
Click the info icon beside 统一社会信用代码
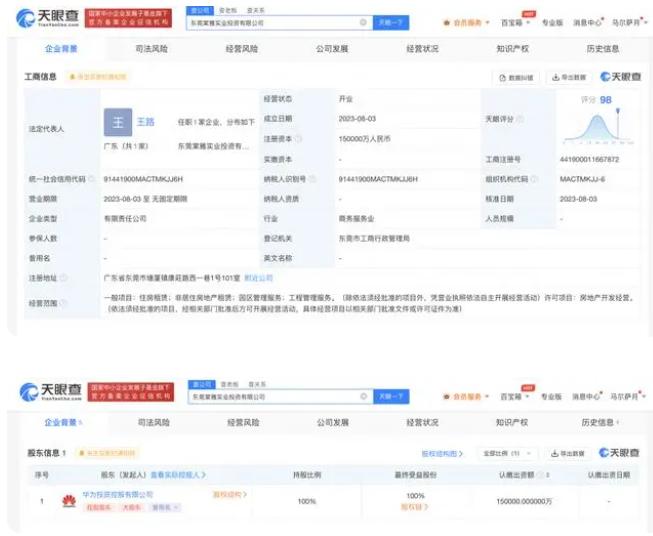[x=91, y=179]
